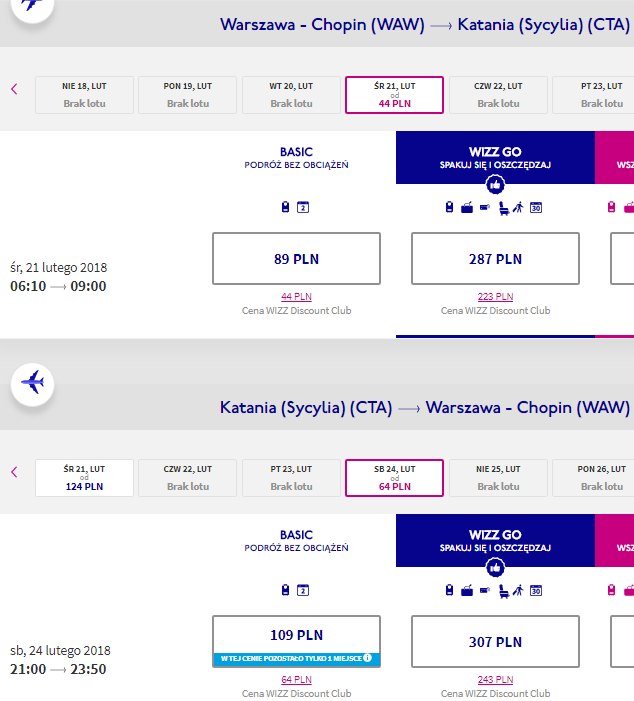Click the thumbs-up badge on outbound WIZZ GO
The width and height of the screenshot is (634, 701).
coord(495,184)
